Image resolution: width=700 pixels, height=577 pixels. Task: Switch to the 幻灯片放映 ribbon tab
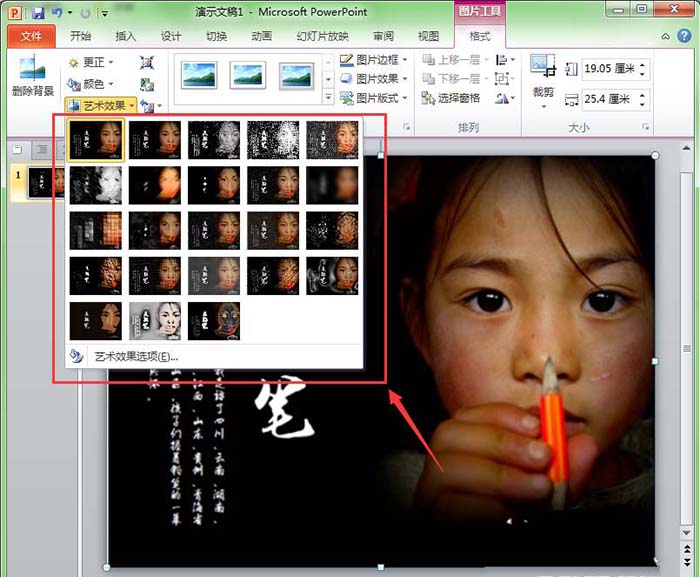click(322, 36)
